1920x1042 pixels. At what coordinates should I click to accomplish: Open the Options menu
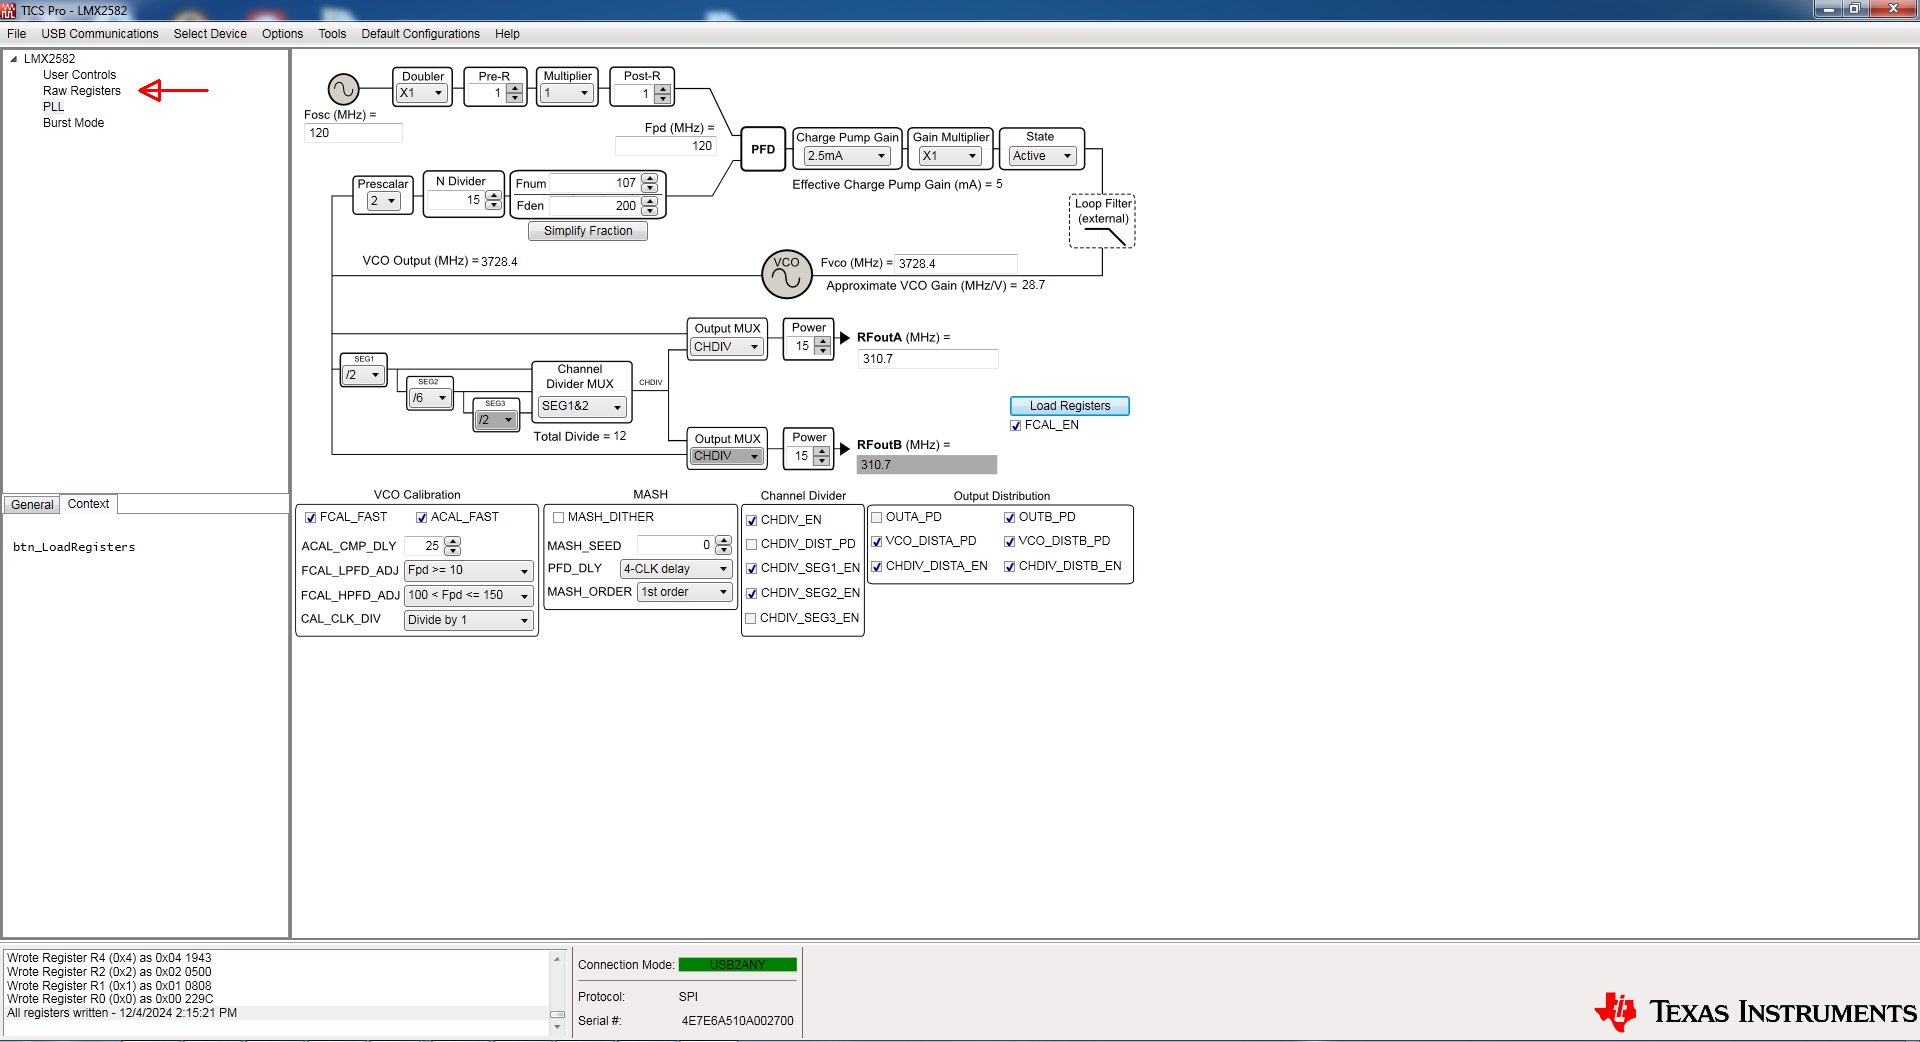[x=283, y=34]
